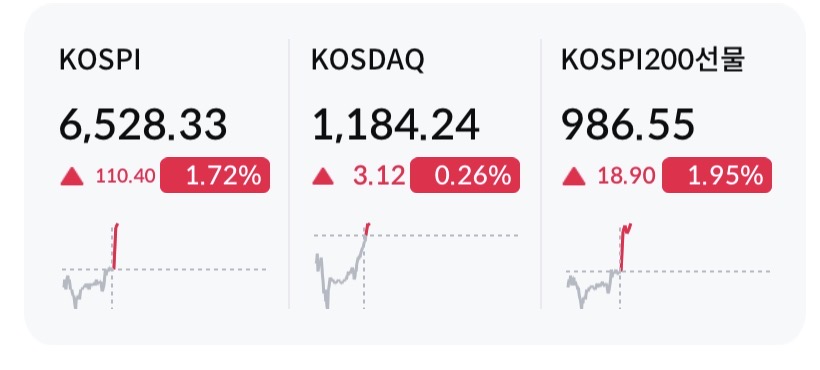
Task: Click the KOSPI red up-triangle icon
Action: pos(72,177)
